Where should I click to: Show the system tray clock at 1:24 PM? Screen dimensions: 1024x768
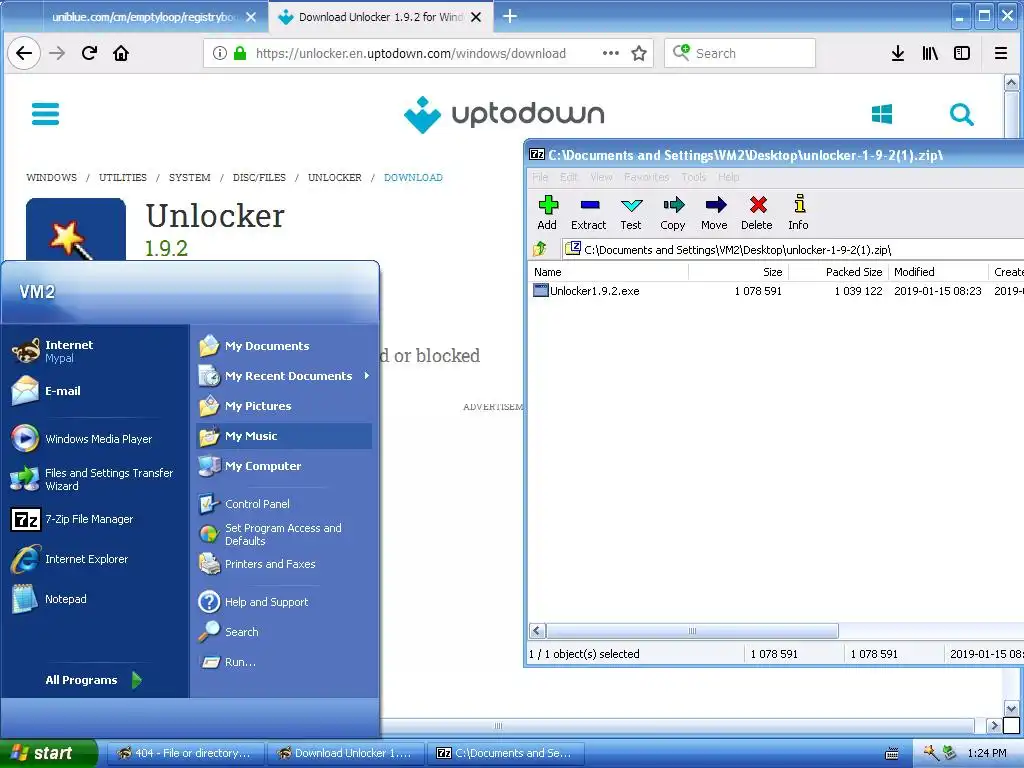pos(987,753)
